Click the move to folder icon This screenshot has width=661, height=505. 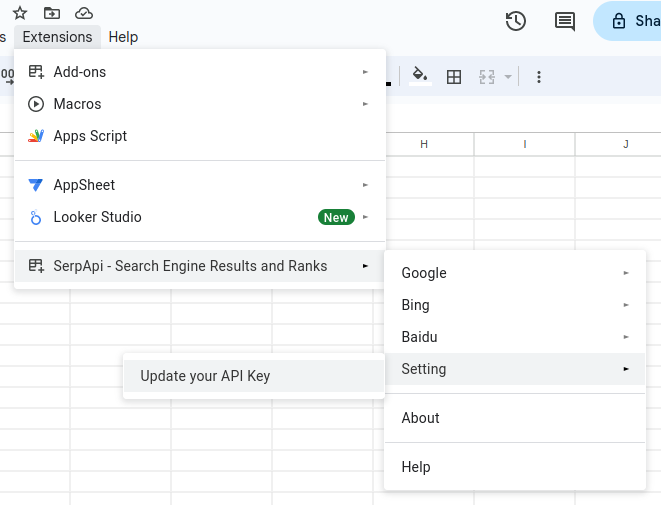pos(52,13)
